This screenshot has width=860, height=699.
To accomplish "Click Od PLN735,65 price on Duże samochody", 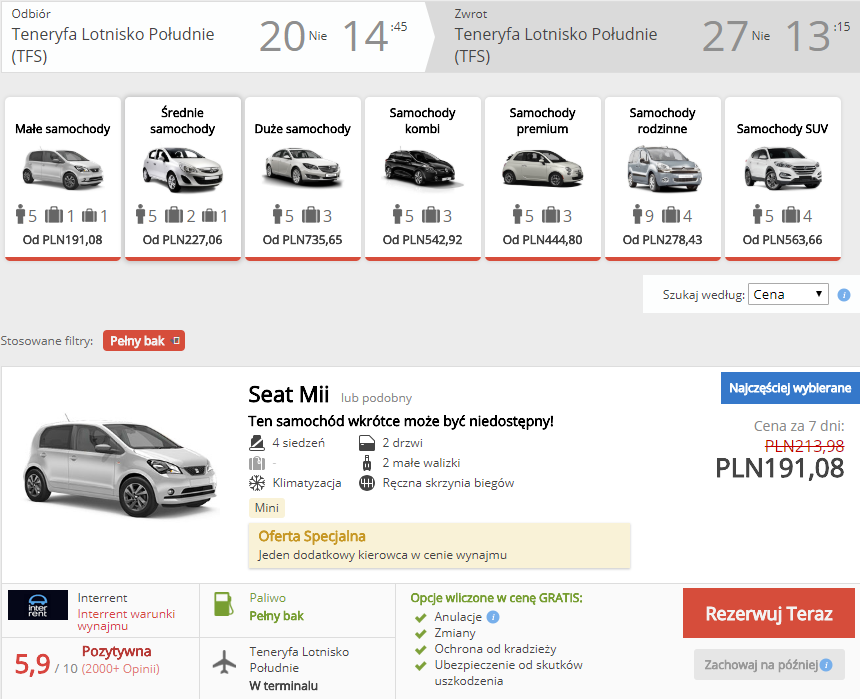I will pos(303,240).
